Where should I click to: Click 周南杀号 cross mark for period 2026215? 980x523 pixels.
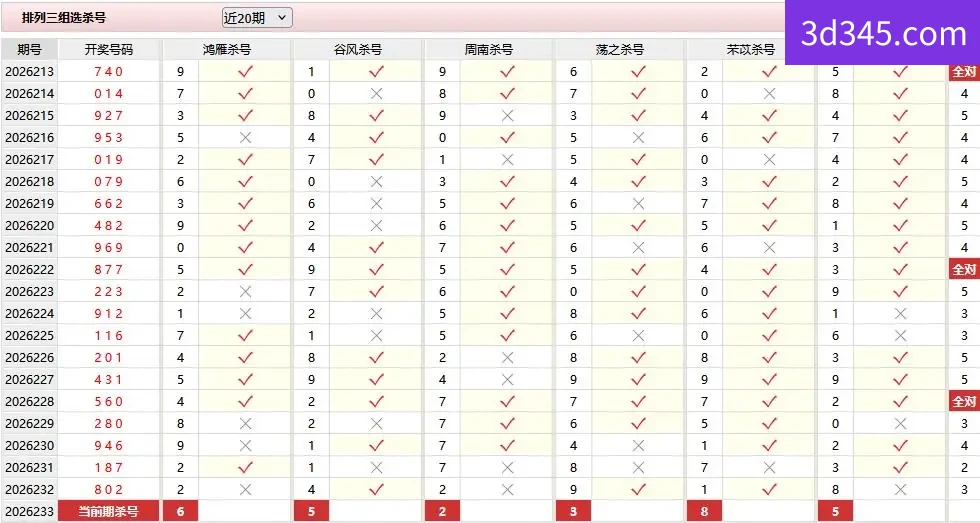tap(508, 116)
